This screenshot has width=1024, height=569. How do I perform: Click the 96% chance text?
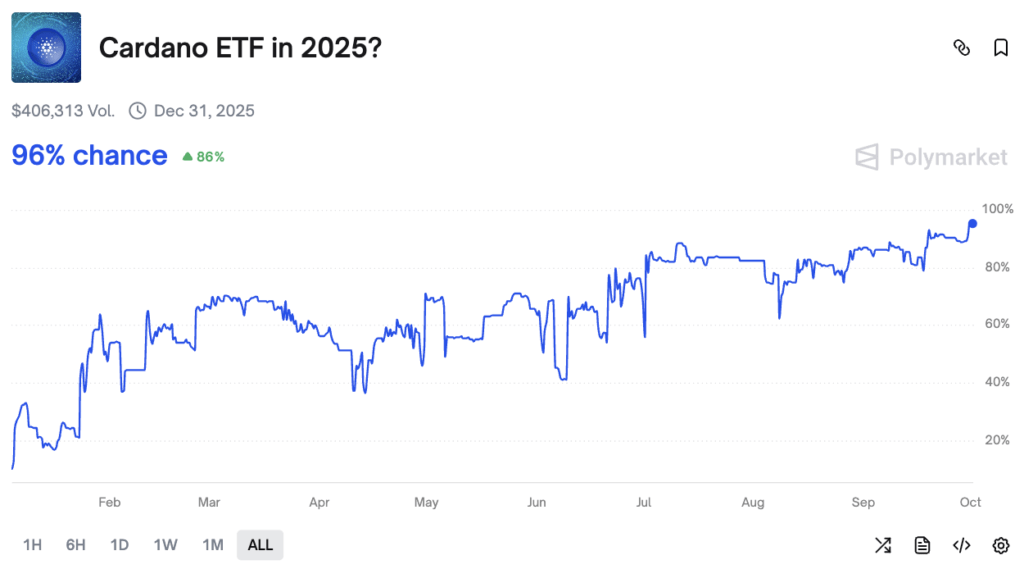(x=89, y=156)
